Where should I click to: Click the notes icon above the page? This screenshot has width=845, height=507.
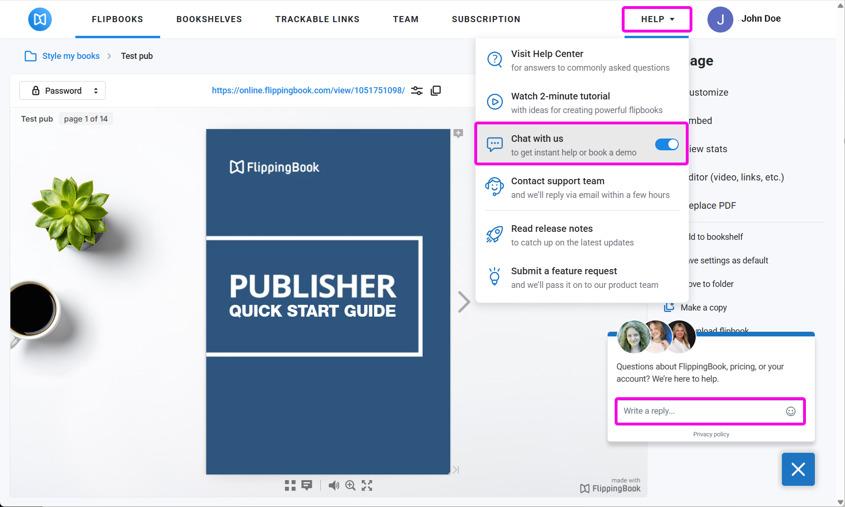[458, 133]
